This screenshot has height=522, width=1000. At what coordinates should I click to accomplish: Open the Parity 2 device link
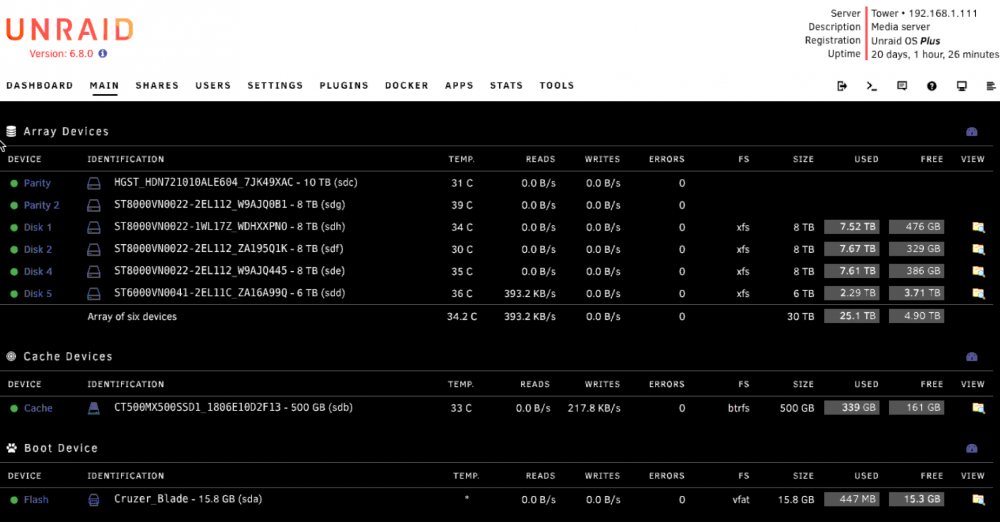tap(41, 205)
